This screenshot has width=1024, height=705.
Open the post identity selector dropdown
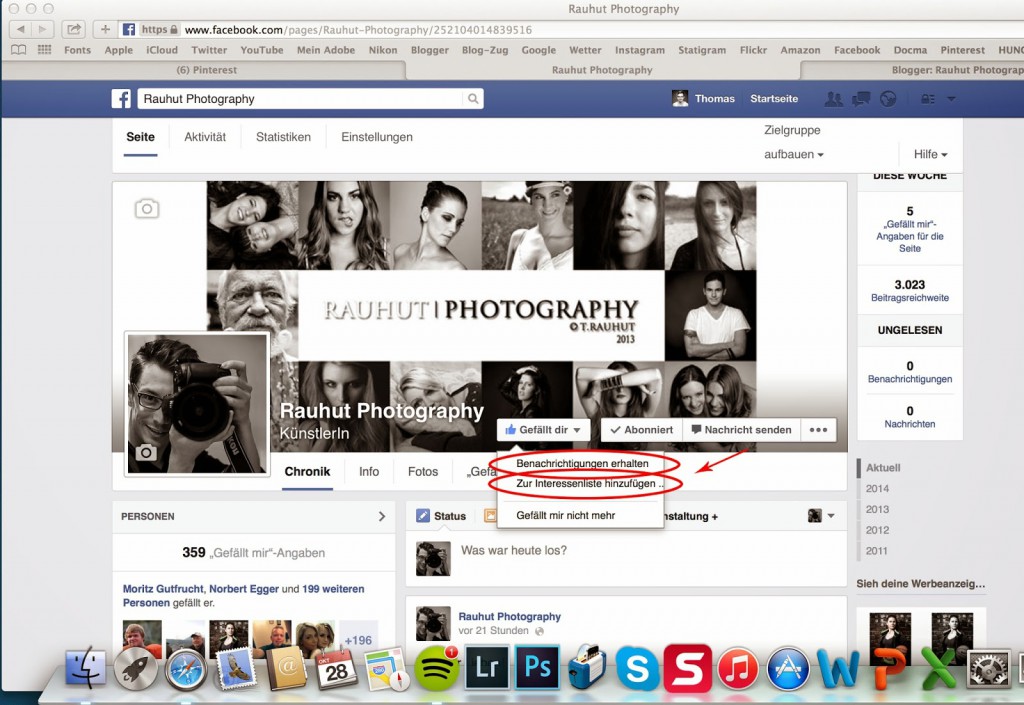[x=821, y=516]
